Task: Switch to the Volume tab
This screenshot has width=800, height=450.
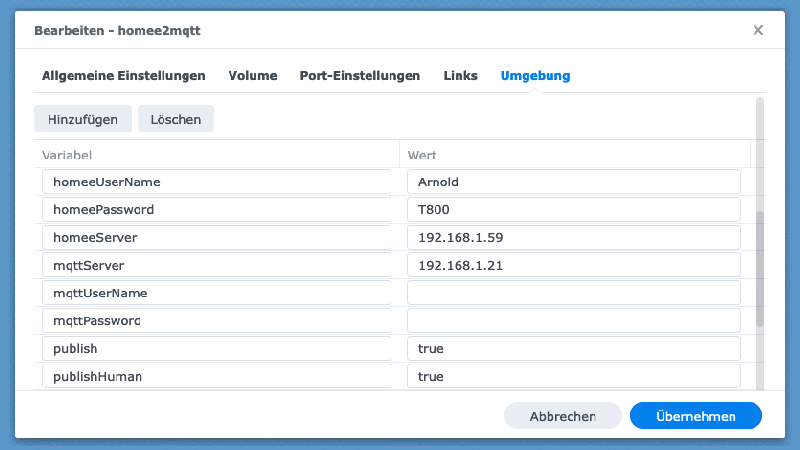Action: pos(252,76)
